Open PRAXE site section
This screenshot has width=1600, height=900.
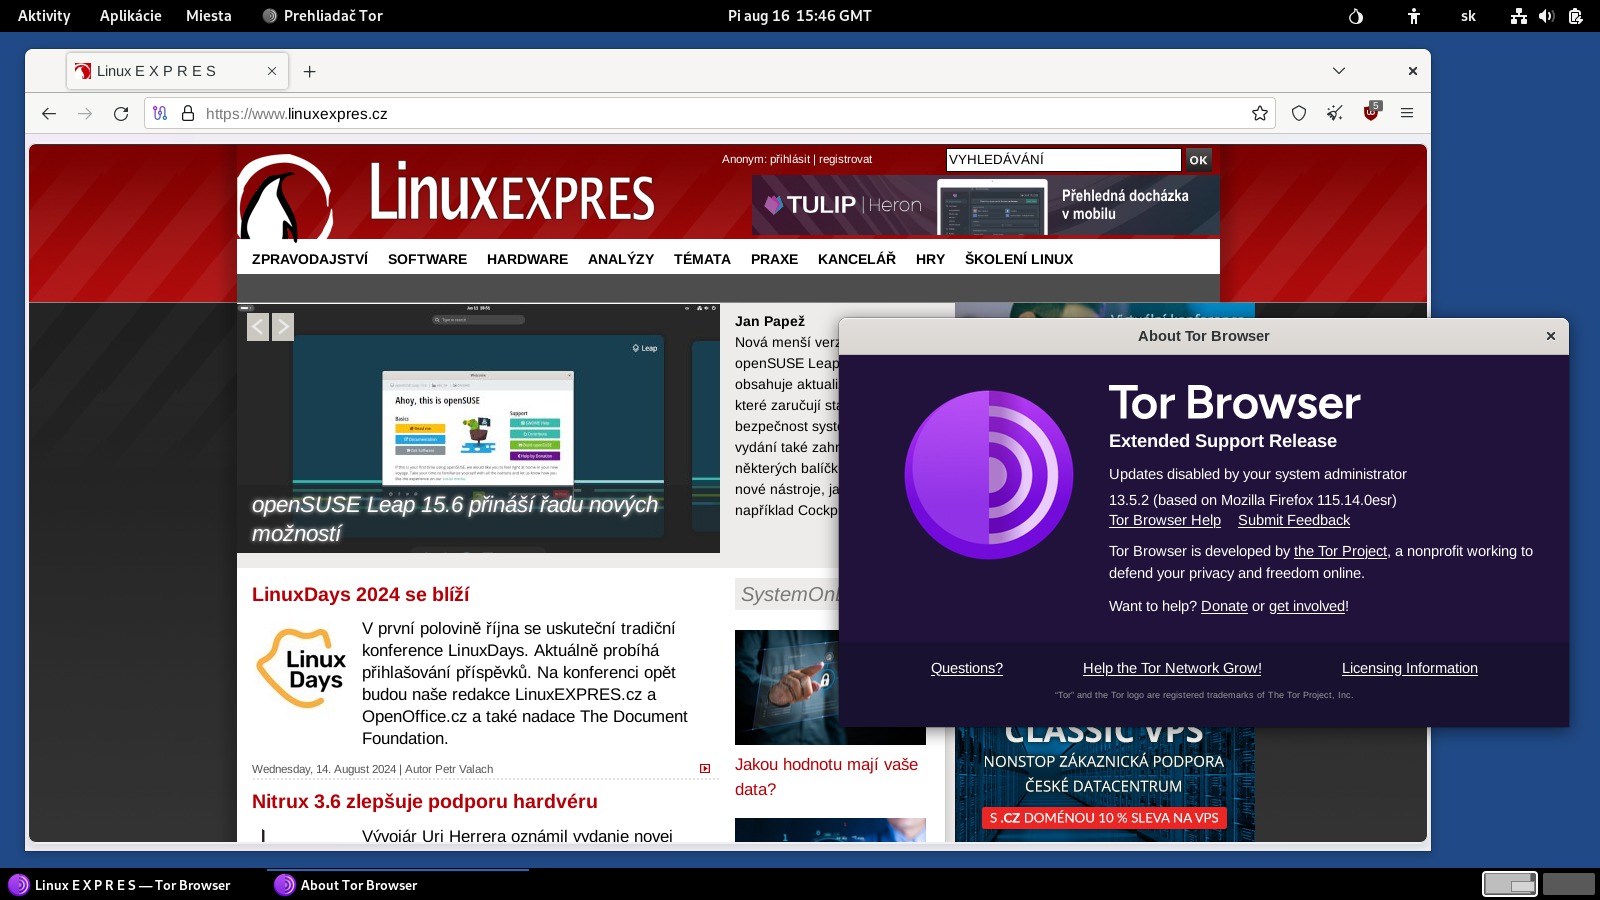[x=774, y=259]
